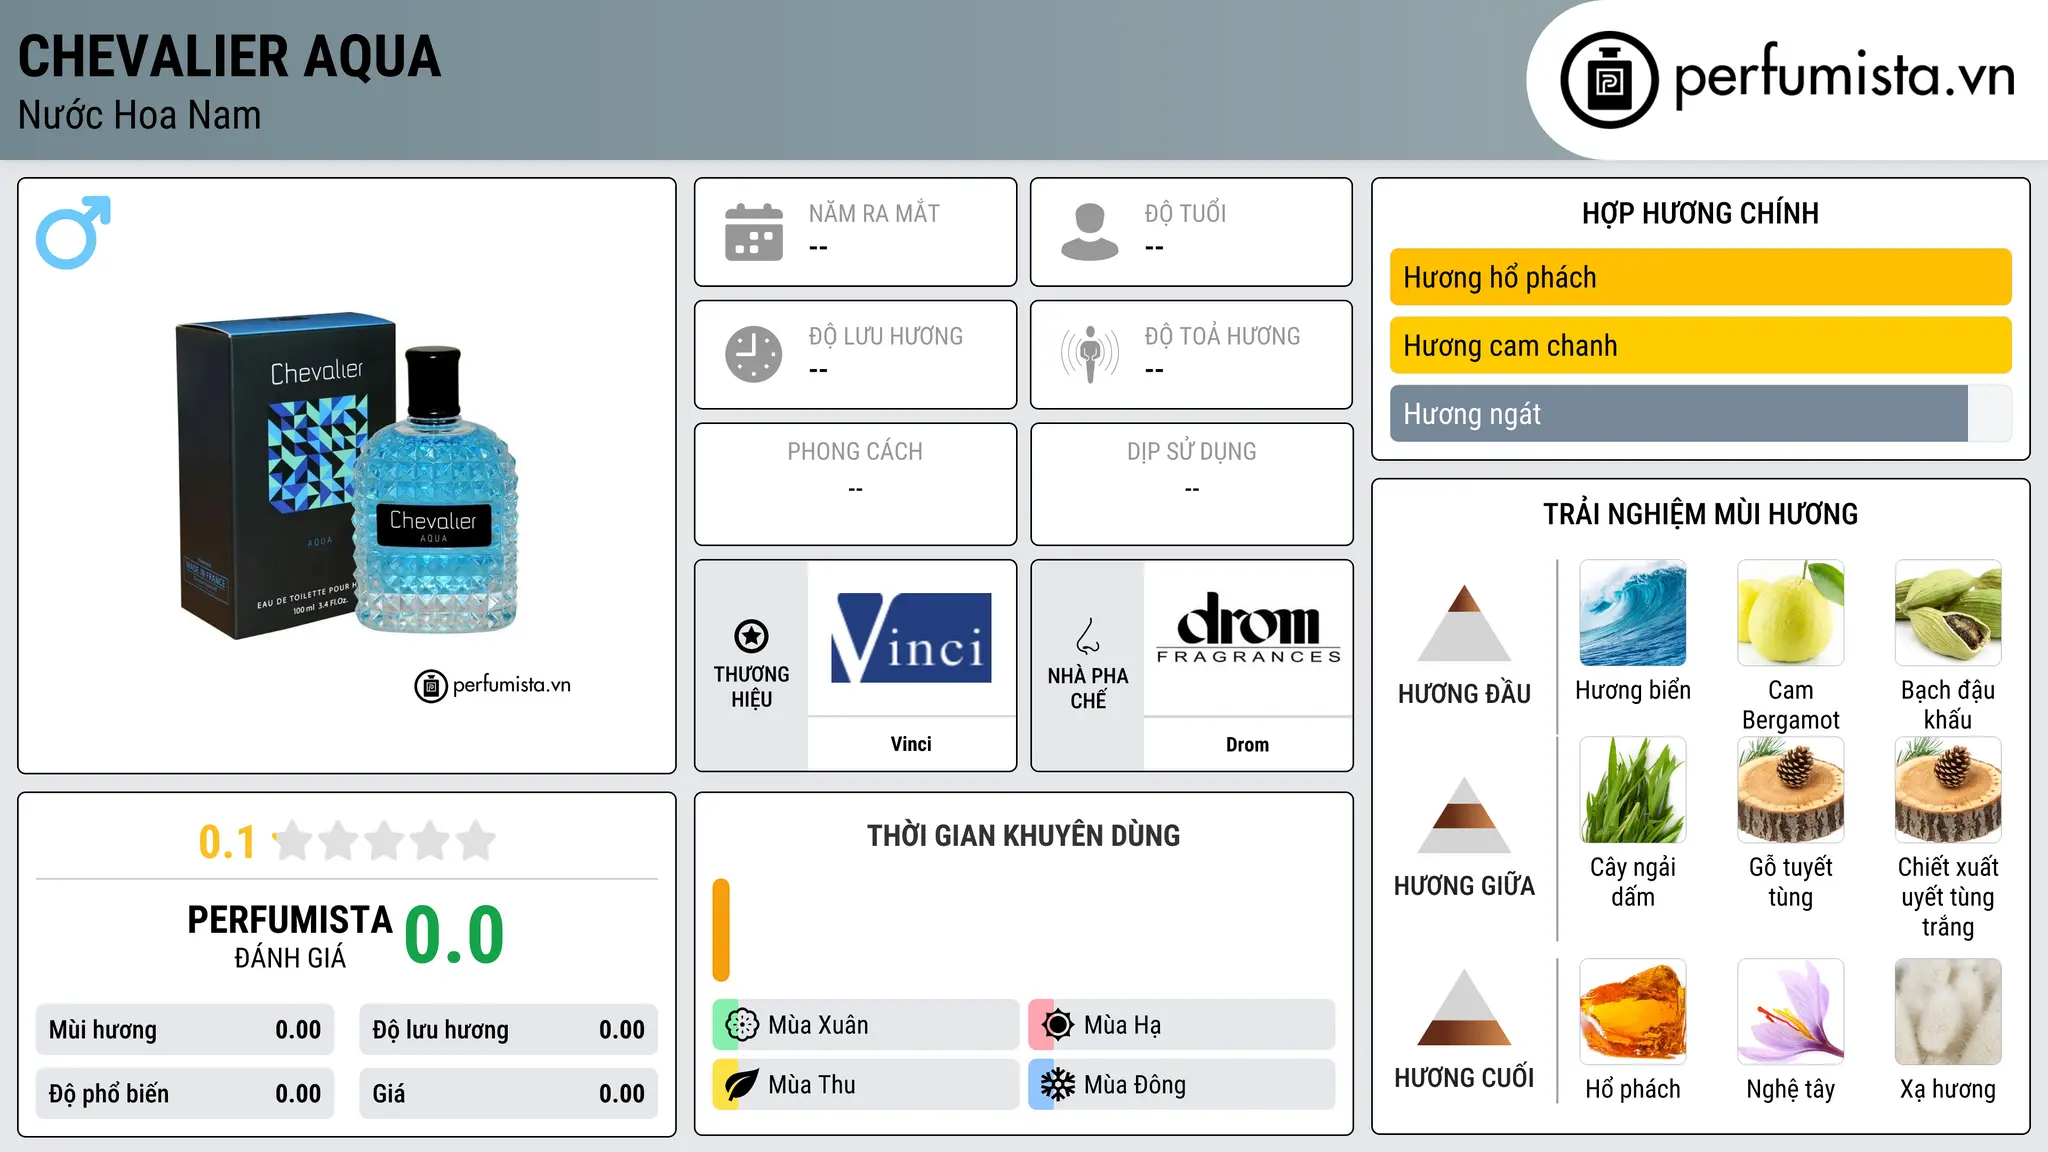Screen dimensions: 2048x1152
Task: Click the Độ lưu hương score row
Action: [x=509, y=1030]
